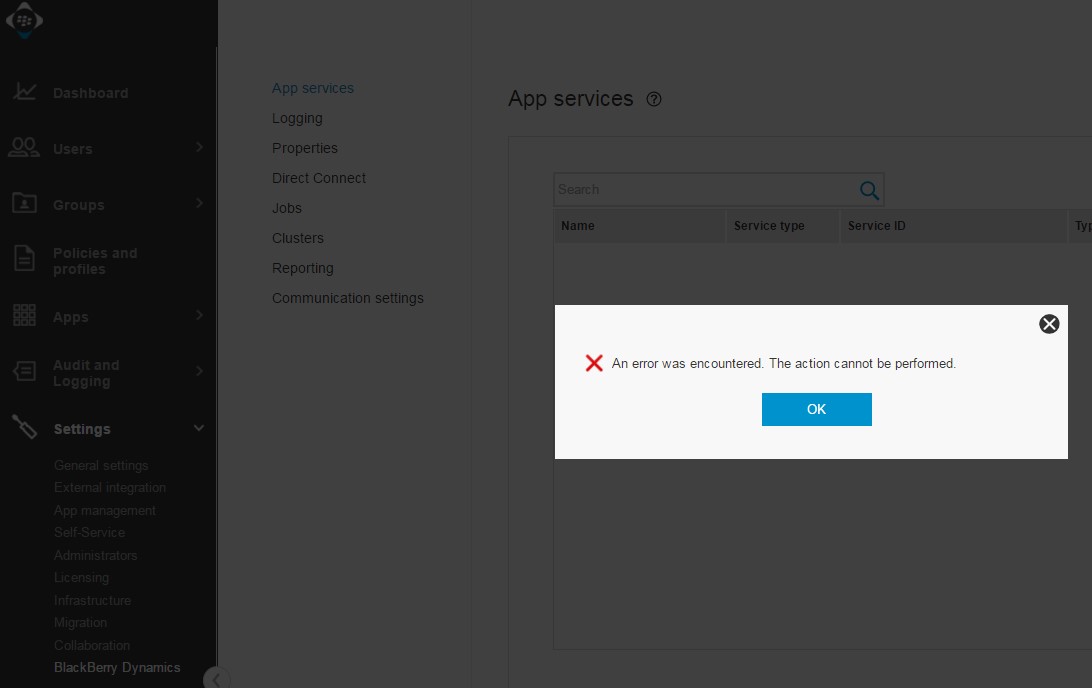Click the BlackBerry logo icon
The width and height of the screenshot is (1092, 688).
click(24, 20)
